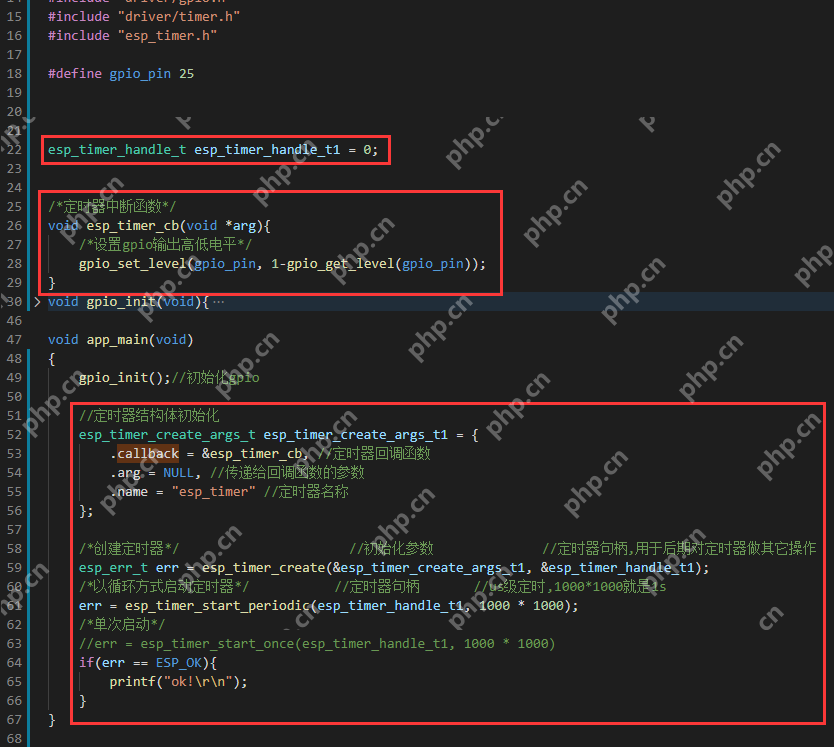Click the printf call inside the if block
This screenshot has height=747, width=834.
132,682
